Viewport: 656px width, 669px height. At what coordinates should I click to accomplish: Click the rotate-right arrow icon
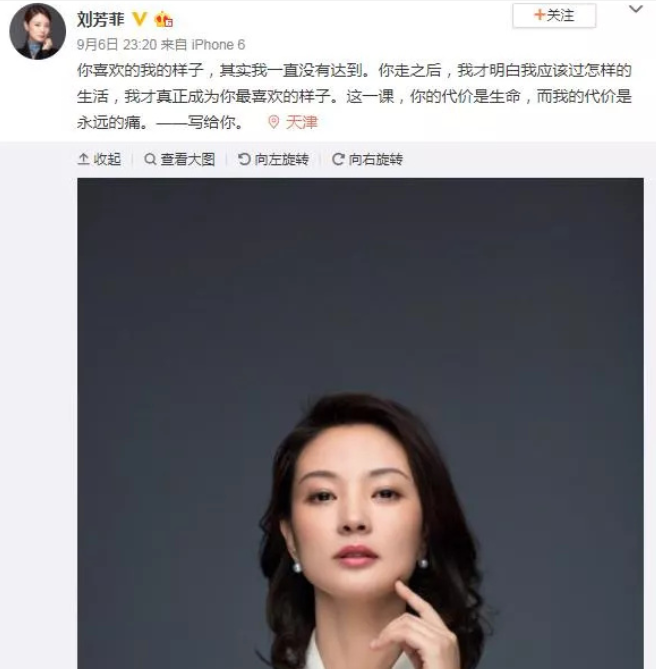(338, 159)
